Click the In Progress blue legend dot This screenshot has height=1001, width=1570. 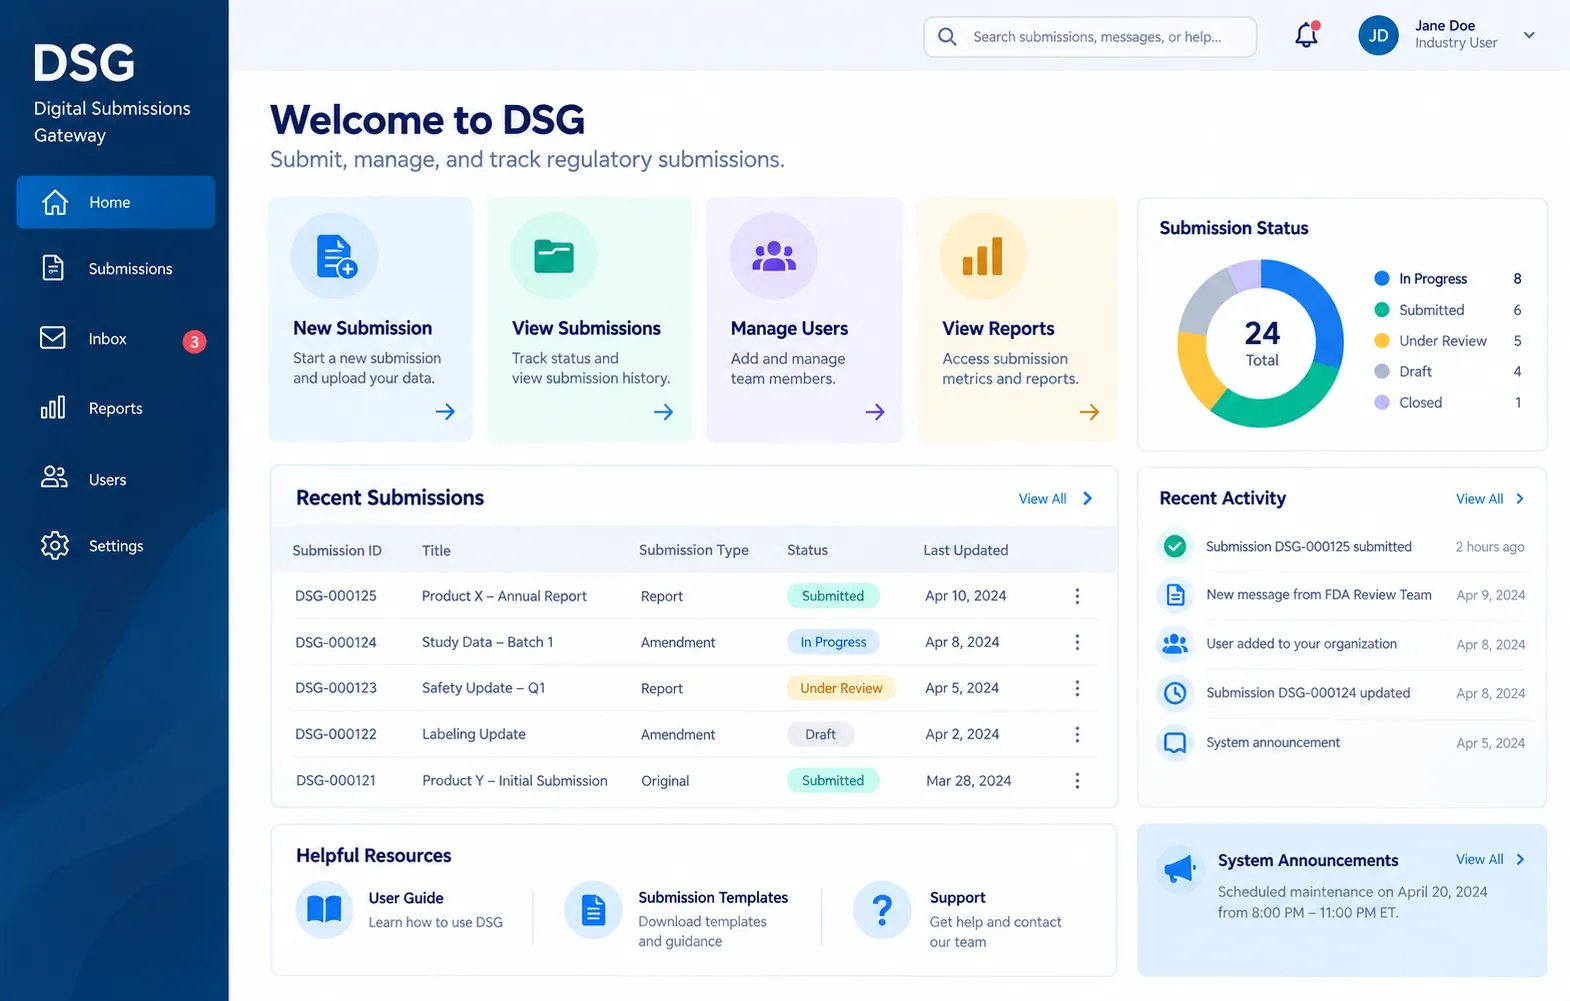[x=1382, y=279]
